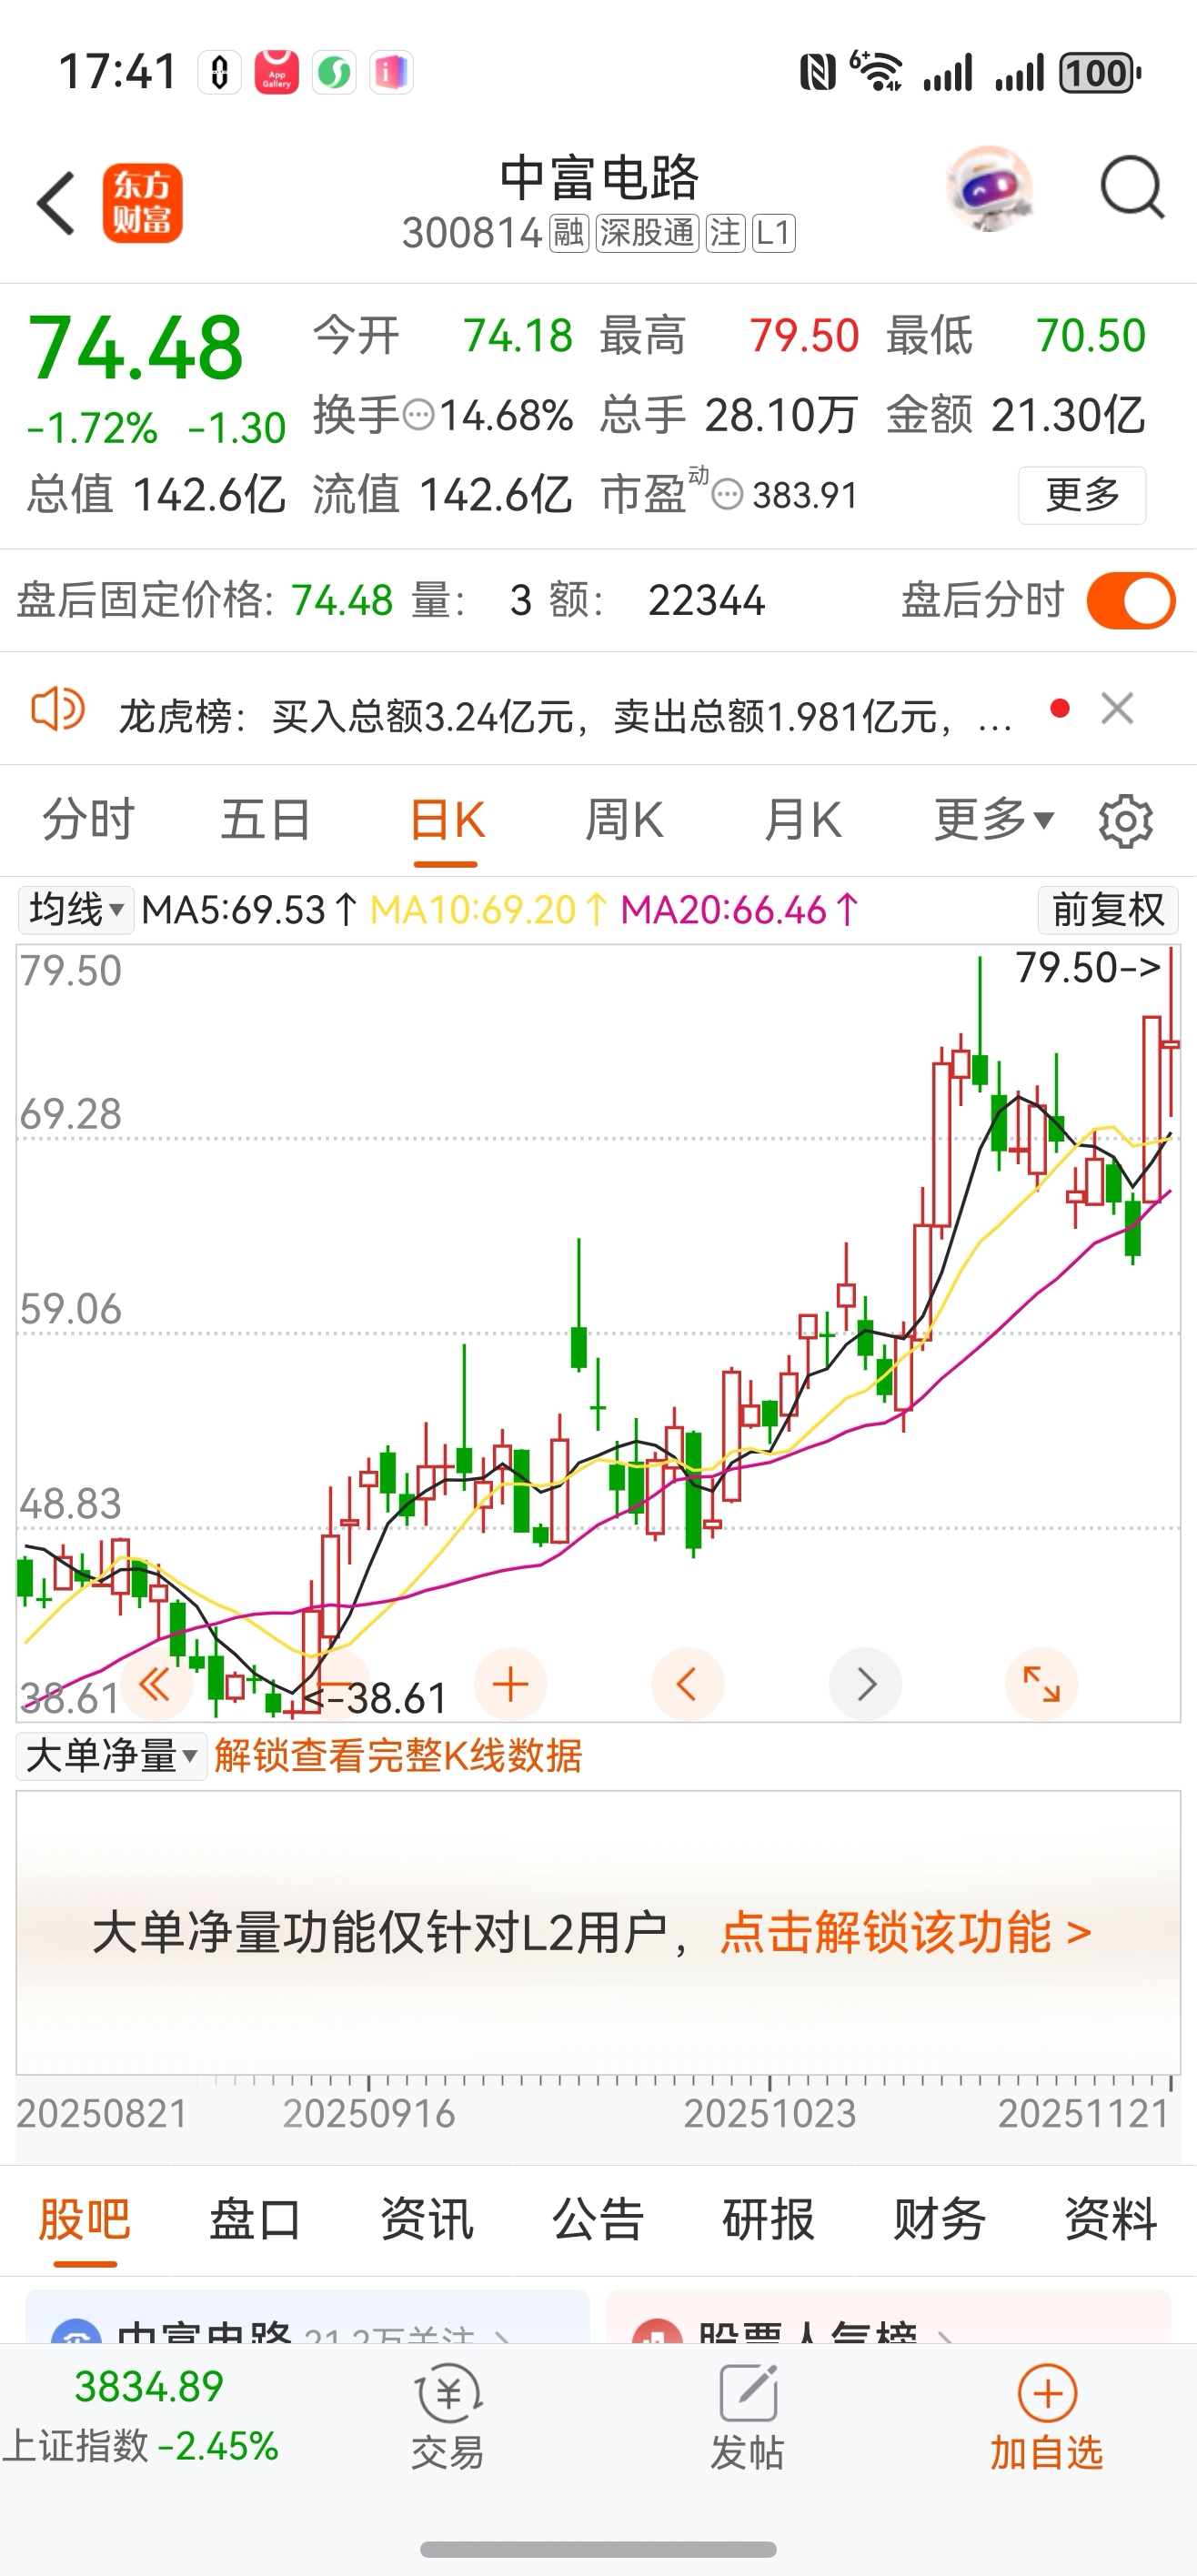Open the 龙虎榜 announcement text
The image size is (1197, 2576).
coord(566,716)
